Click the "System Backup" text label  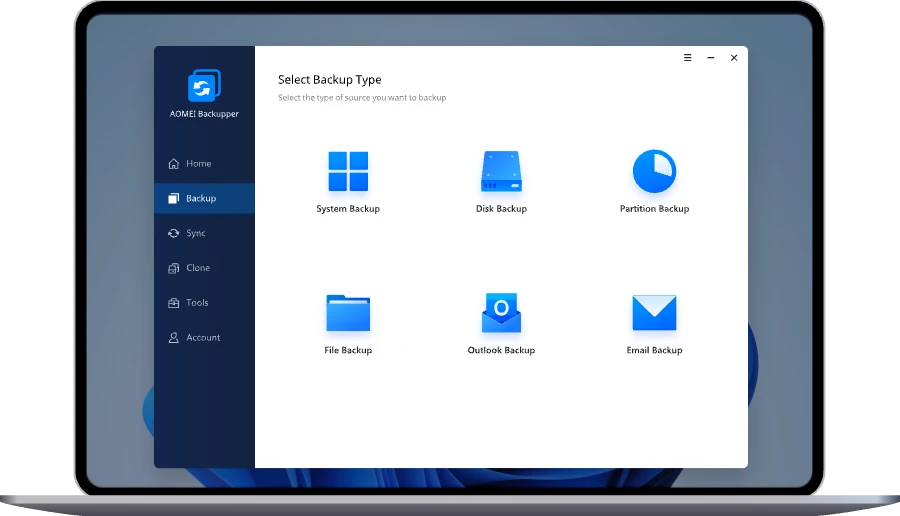coord(348,209)
